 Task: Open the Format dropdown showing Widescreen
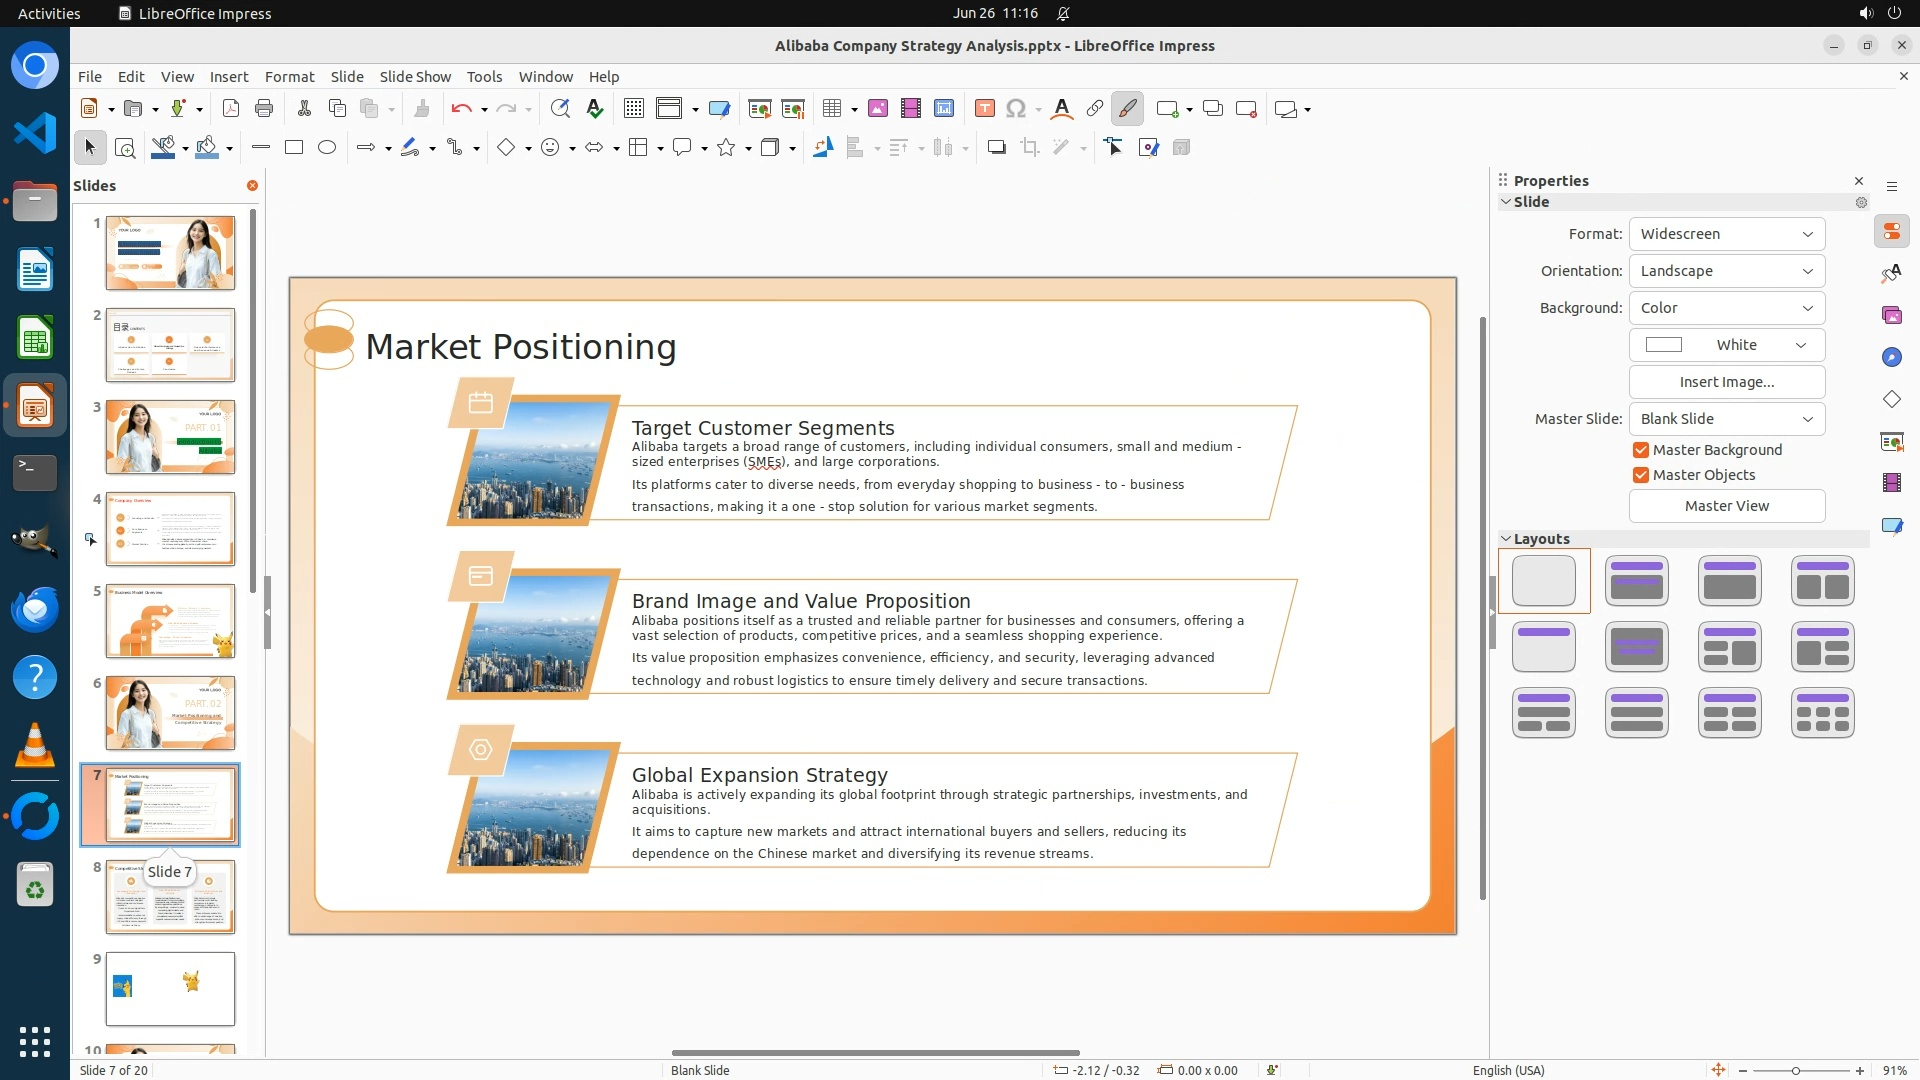[1726, 234]
